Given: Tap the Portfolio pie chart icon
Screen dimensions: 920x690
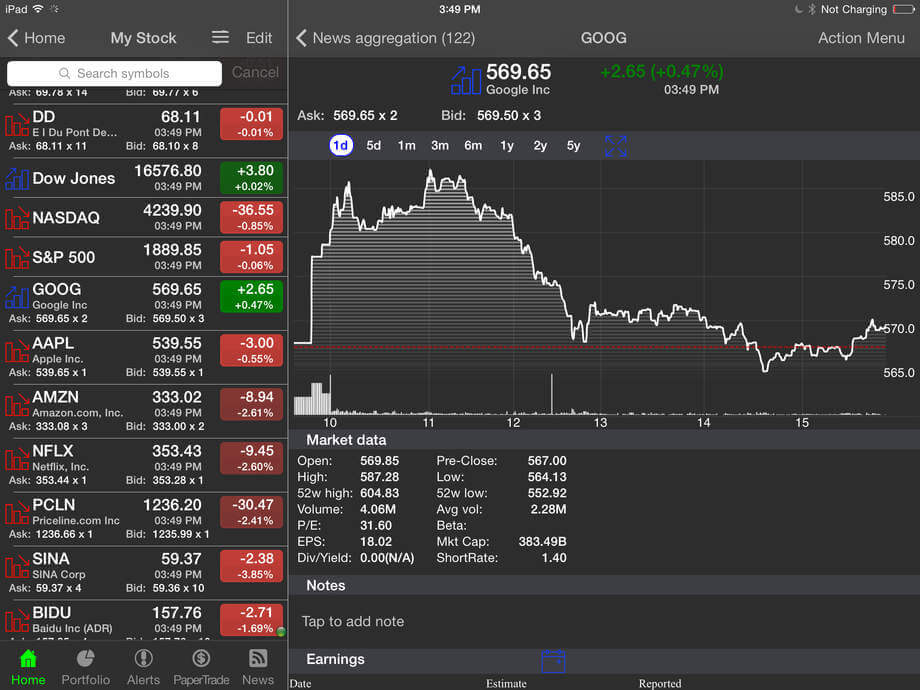Looking at the screenshot, I should pyautogui.click(x=86, y=658).
